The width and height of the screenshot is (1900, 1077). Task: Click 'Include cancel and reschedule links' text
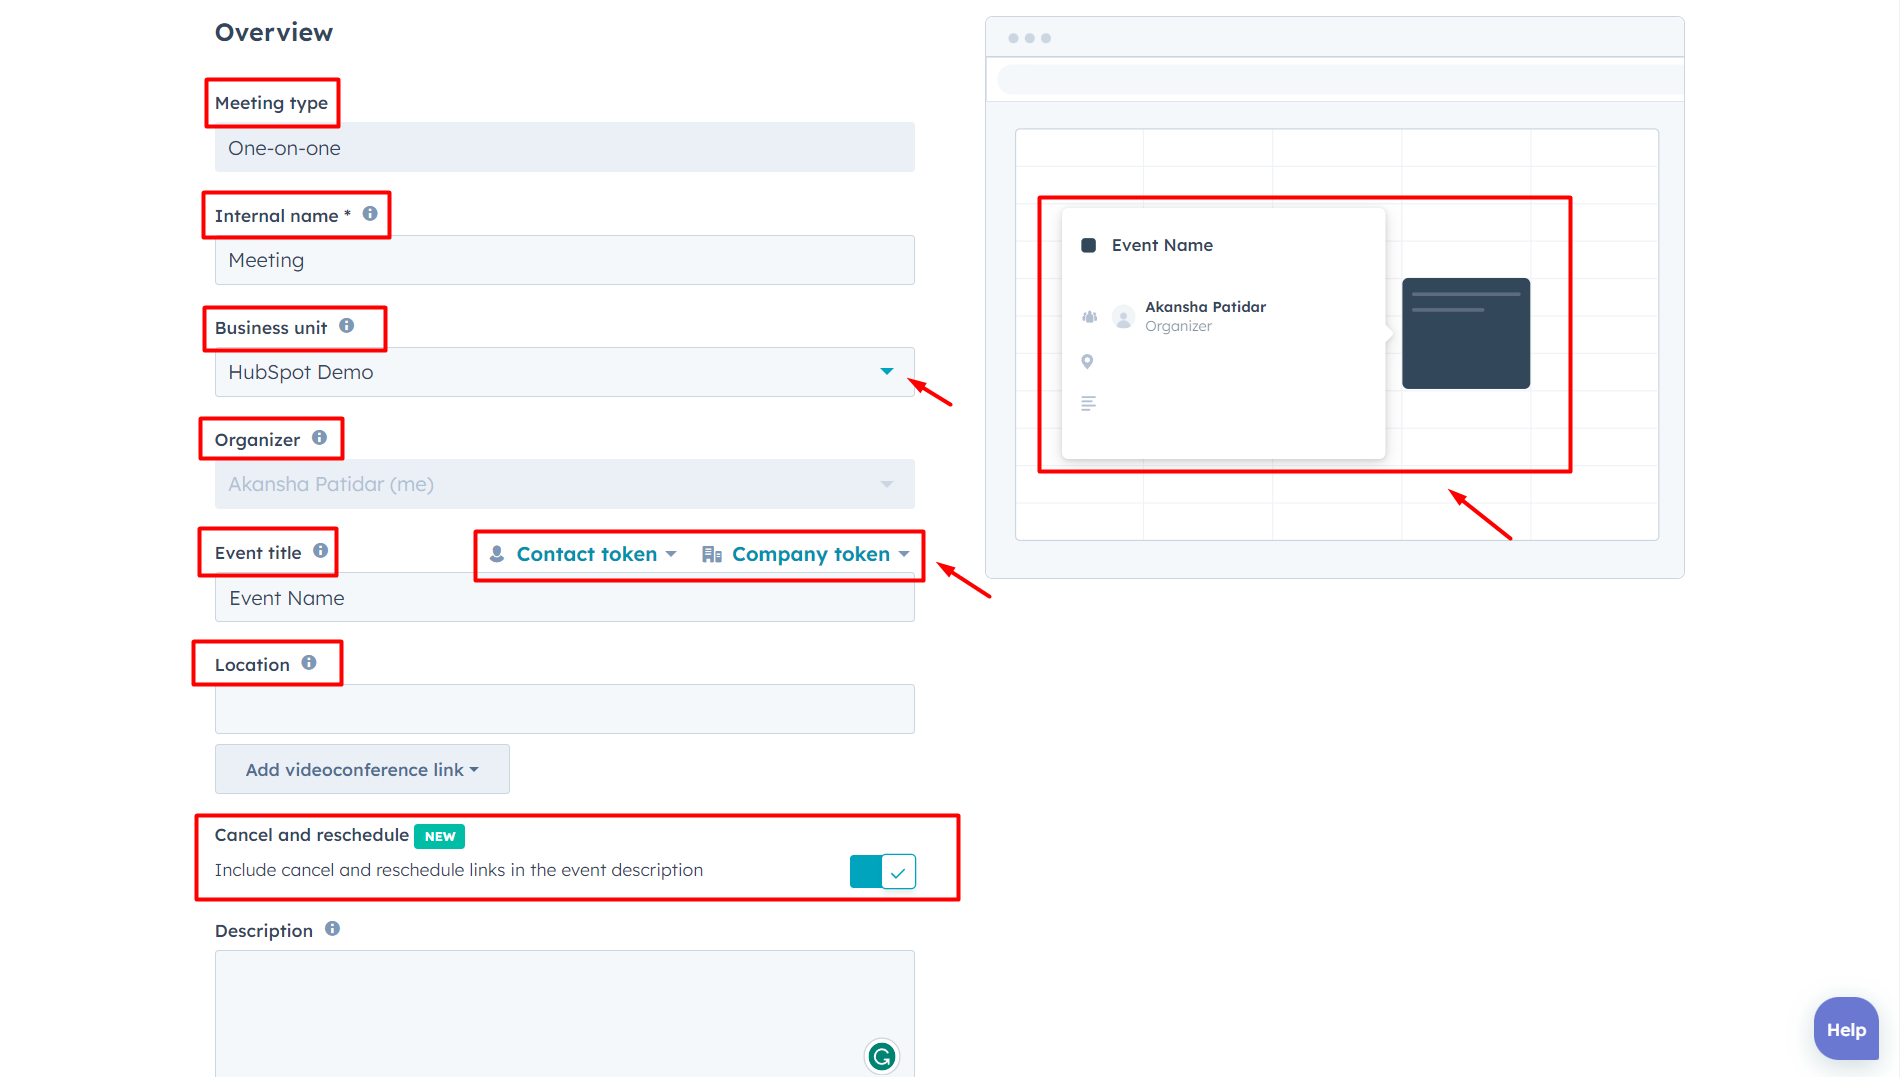click(x=459, y=870)
